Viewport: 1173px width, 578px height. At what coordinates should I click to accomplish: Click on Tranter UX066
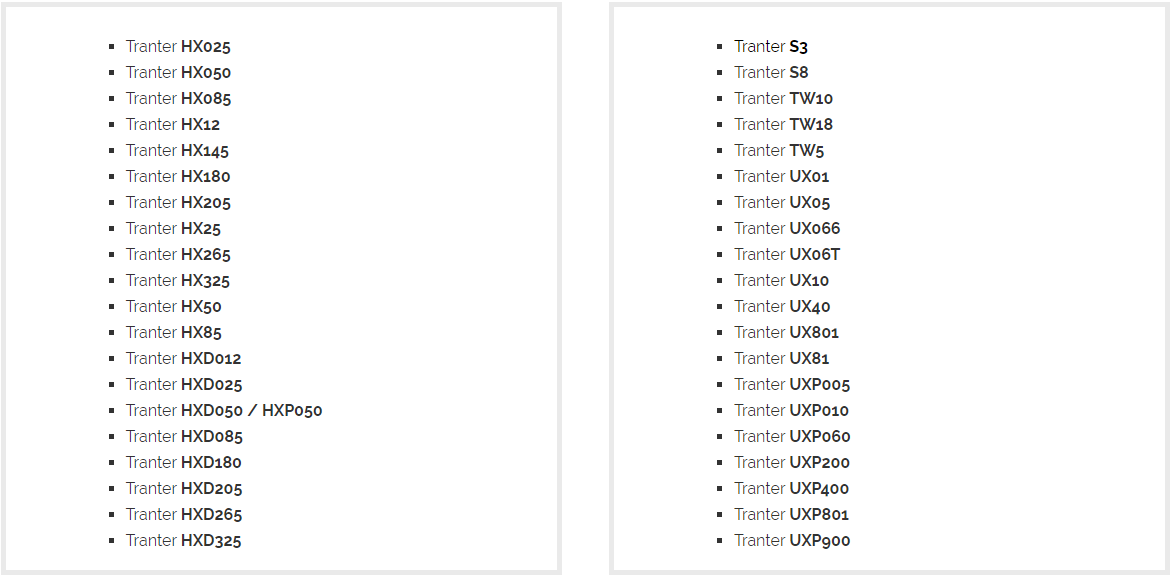(788, 228)
